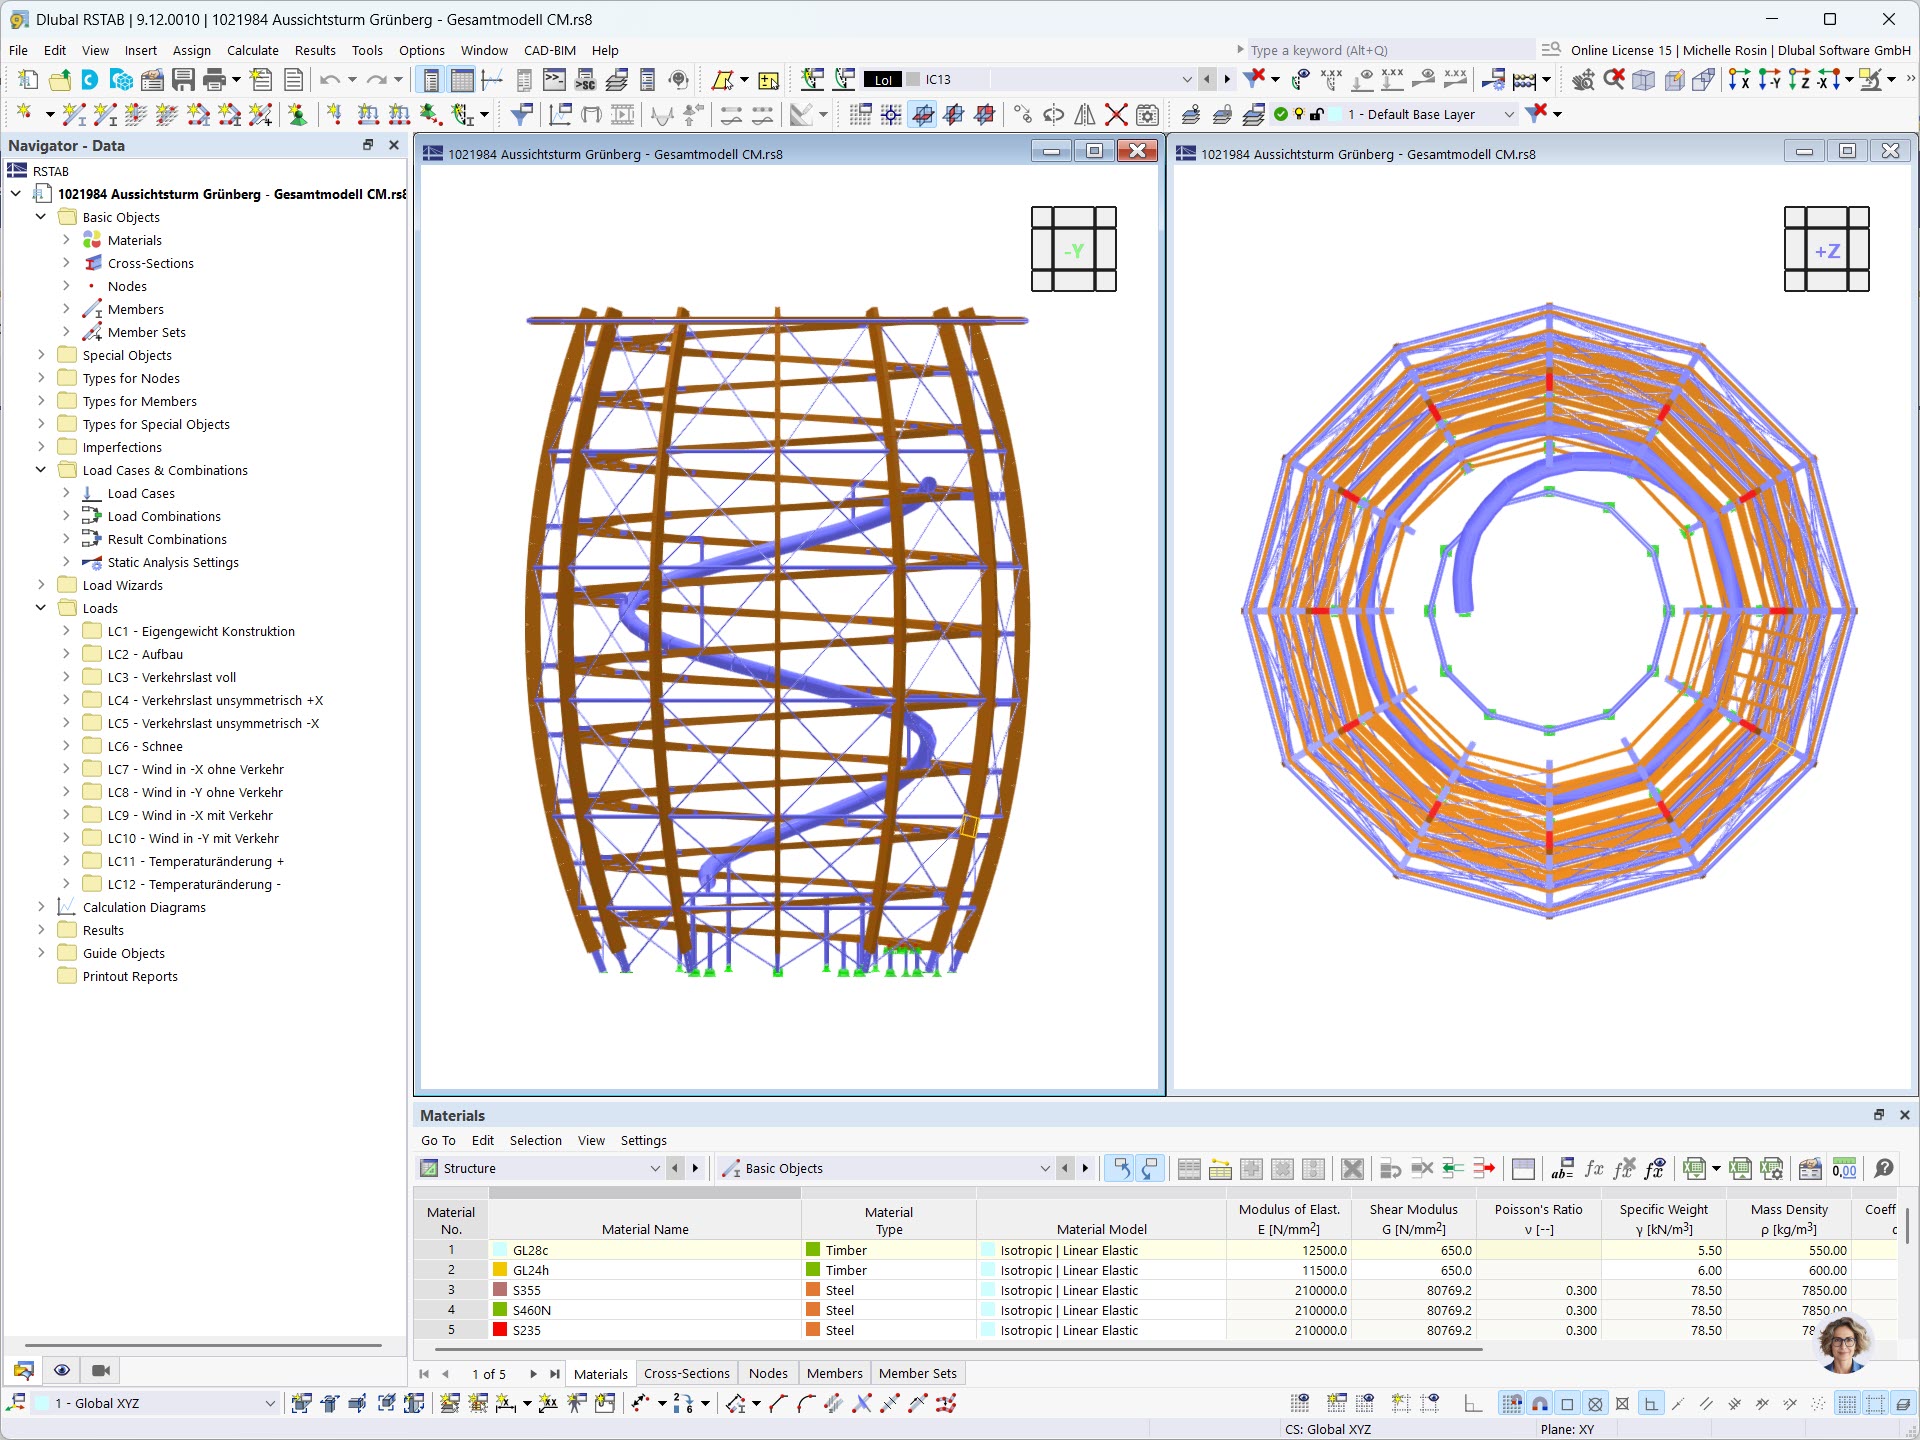Toggle navigator Display eye tab
This screenshot has width=1920, height=1440.
click(x=62, y=1370)
